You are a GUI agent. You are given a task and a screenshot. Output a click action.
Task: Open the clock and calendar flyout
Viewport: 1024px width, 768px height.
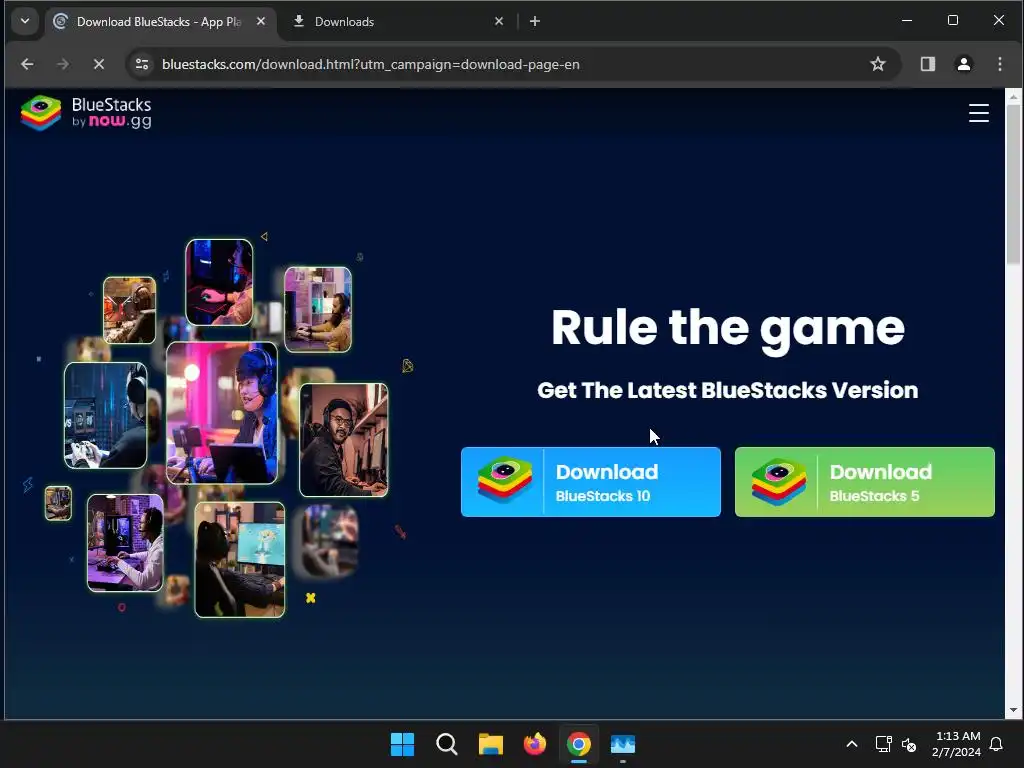(x=957, y=744)
